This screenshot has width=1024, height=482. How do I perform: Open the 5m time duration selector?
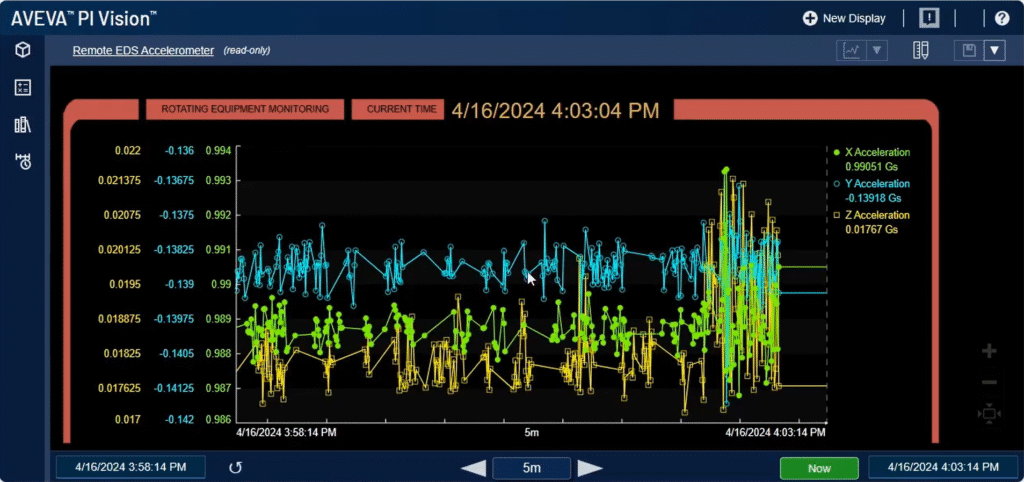[x=531, y=468]
